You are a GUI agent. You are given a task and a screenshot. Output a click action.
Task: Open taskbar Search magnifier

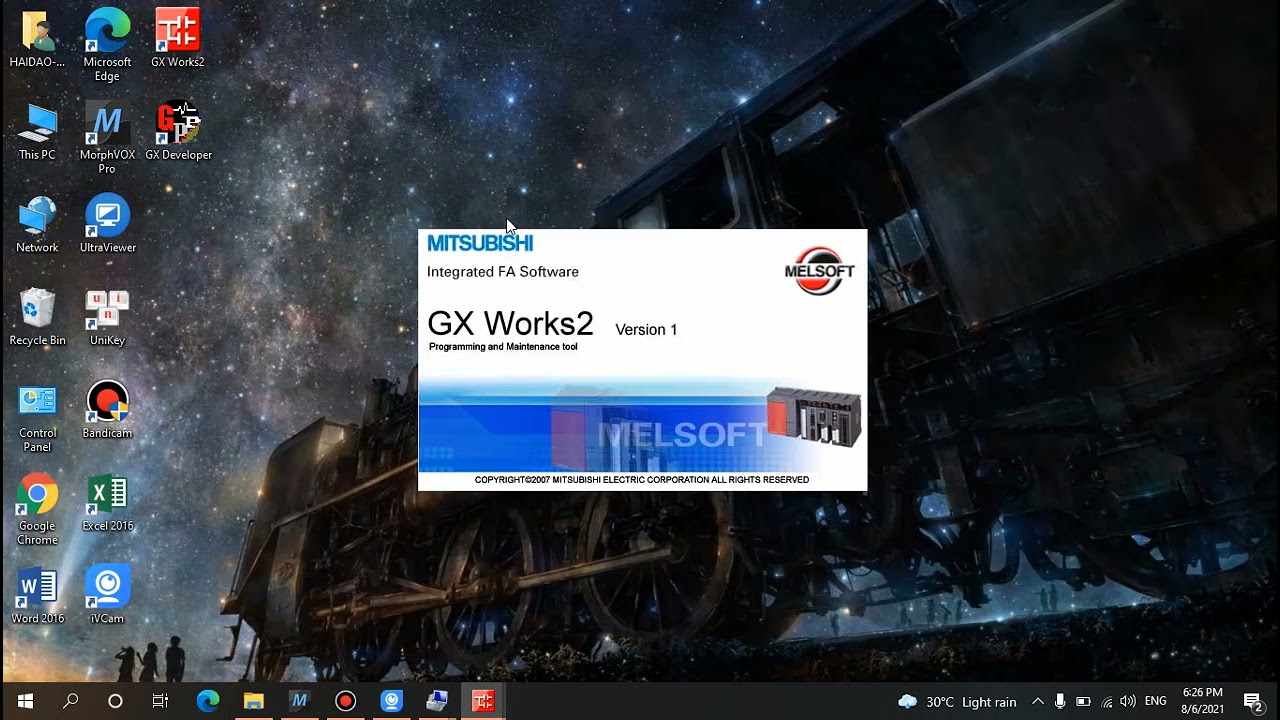[70, 701]
